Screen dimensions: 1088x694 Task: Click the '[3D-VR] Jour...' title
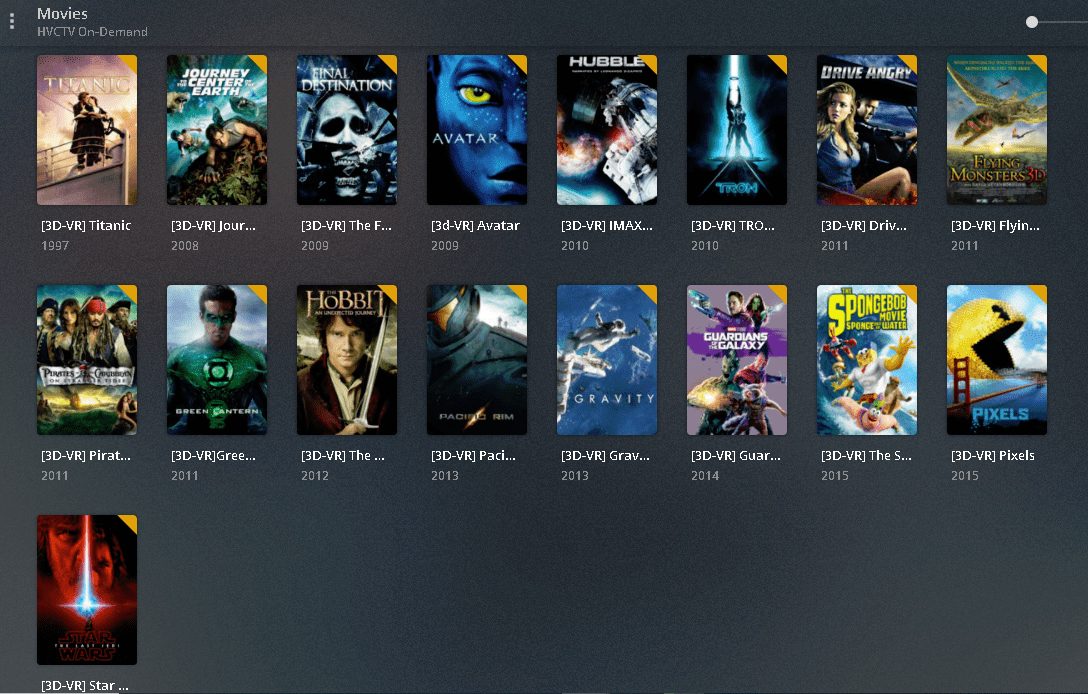coord(213,226)
